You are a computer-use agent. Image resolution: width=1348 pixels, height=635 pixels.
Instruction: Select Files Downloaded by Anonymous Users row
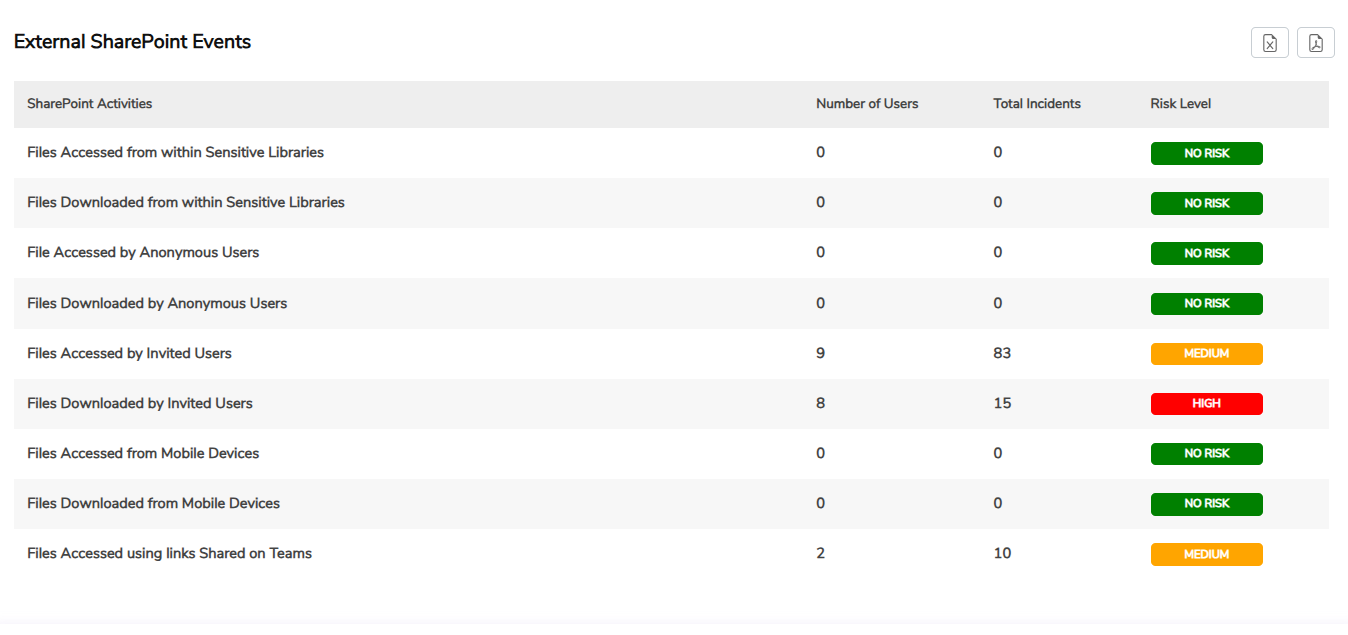pos(157,303)
